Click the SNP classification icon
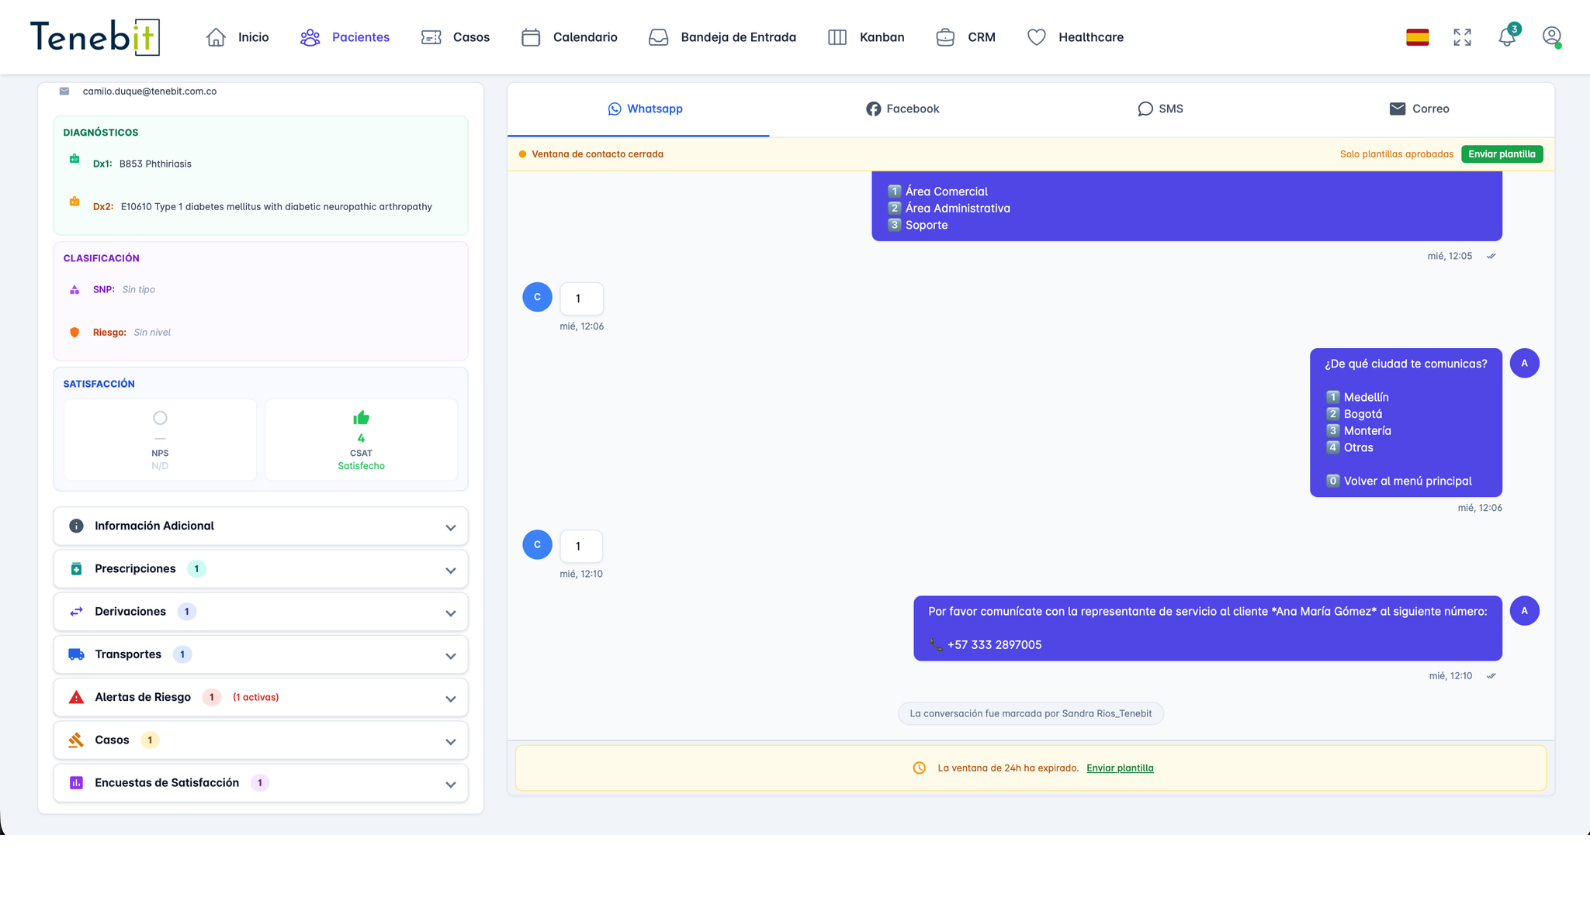 [x=74, y=290]
